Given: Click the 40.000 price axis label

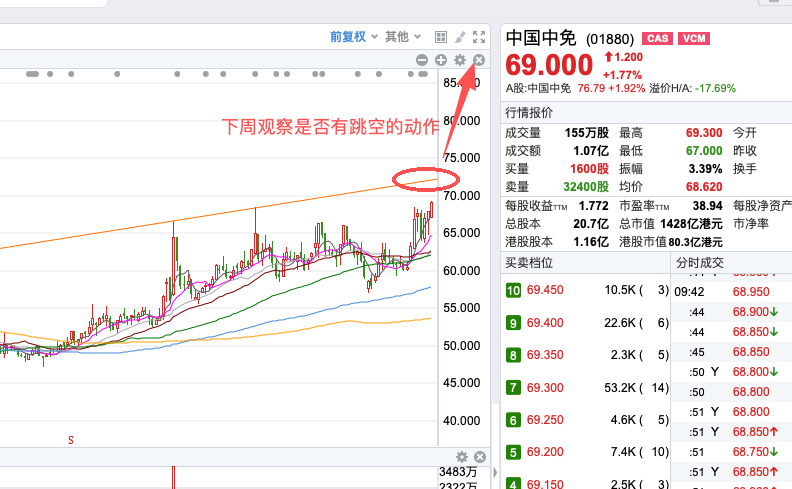Looking at the screenshot, I should click(462, 420).
